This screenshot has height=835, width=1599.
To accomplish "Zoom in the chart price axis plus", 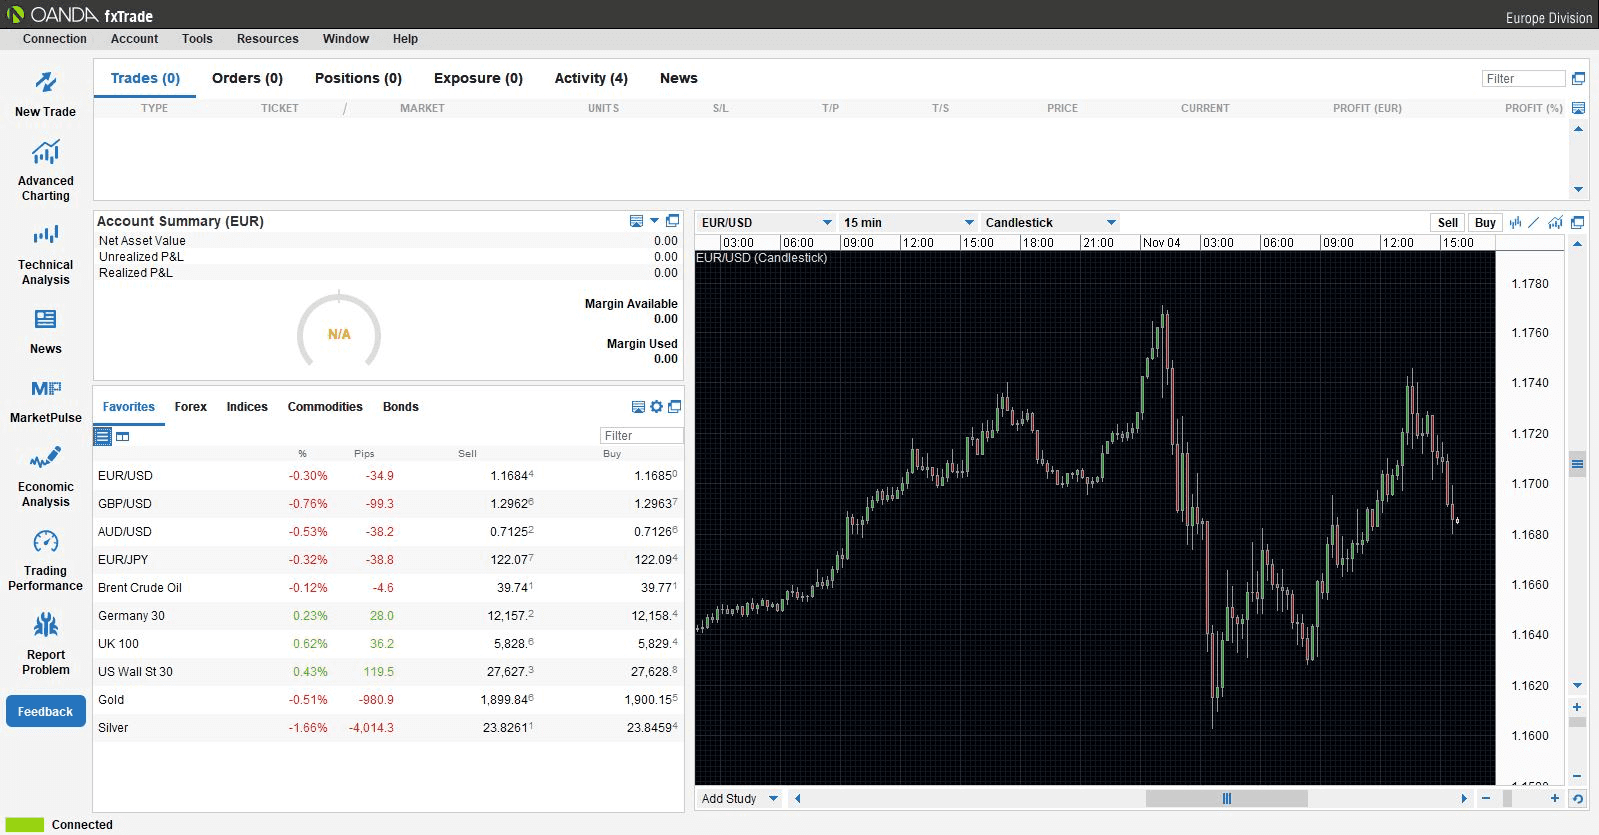I will click(1577, 707).
